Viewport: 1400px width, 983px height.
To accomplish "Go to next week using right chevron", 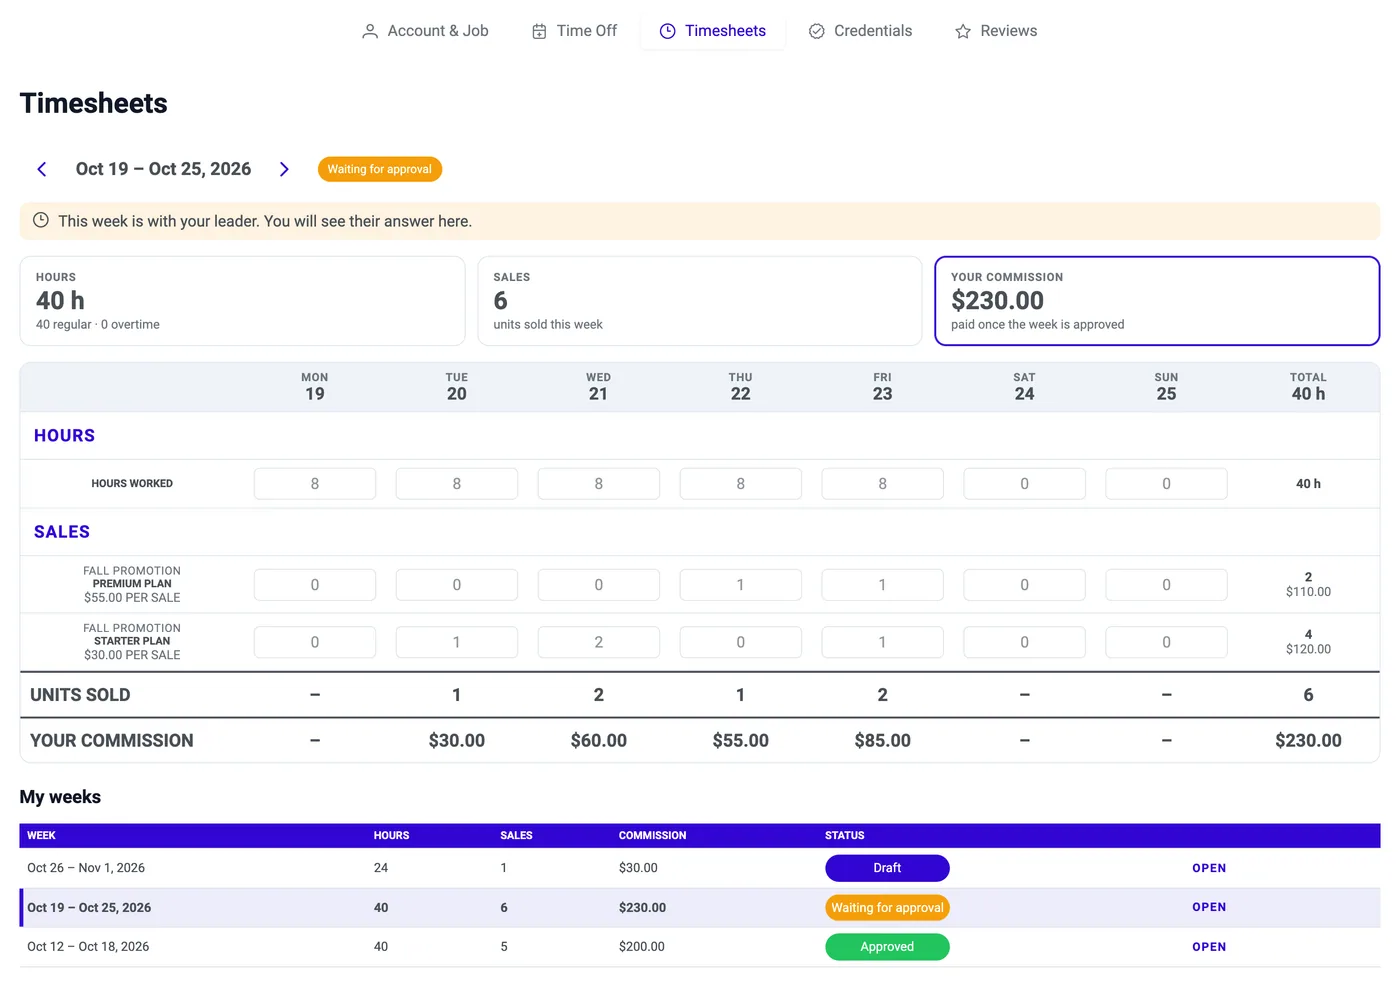I will pos(284,169).
